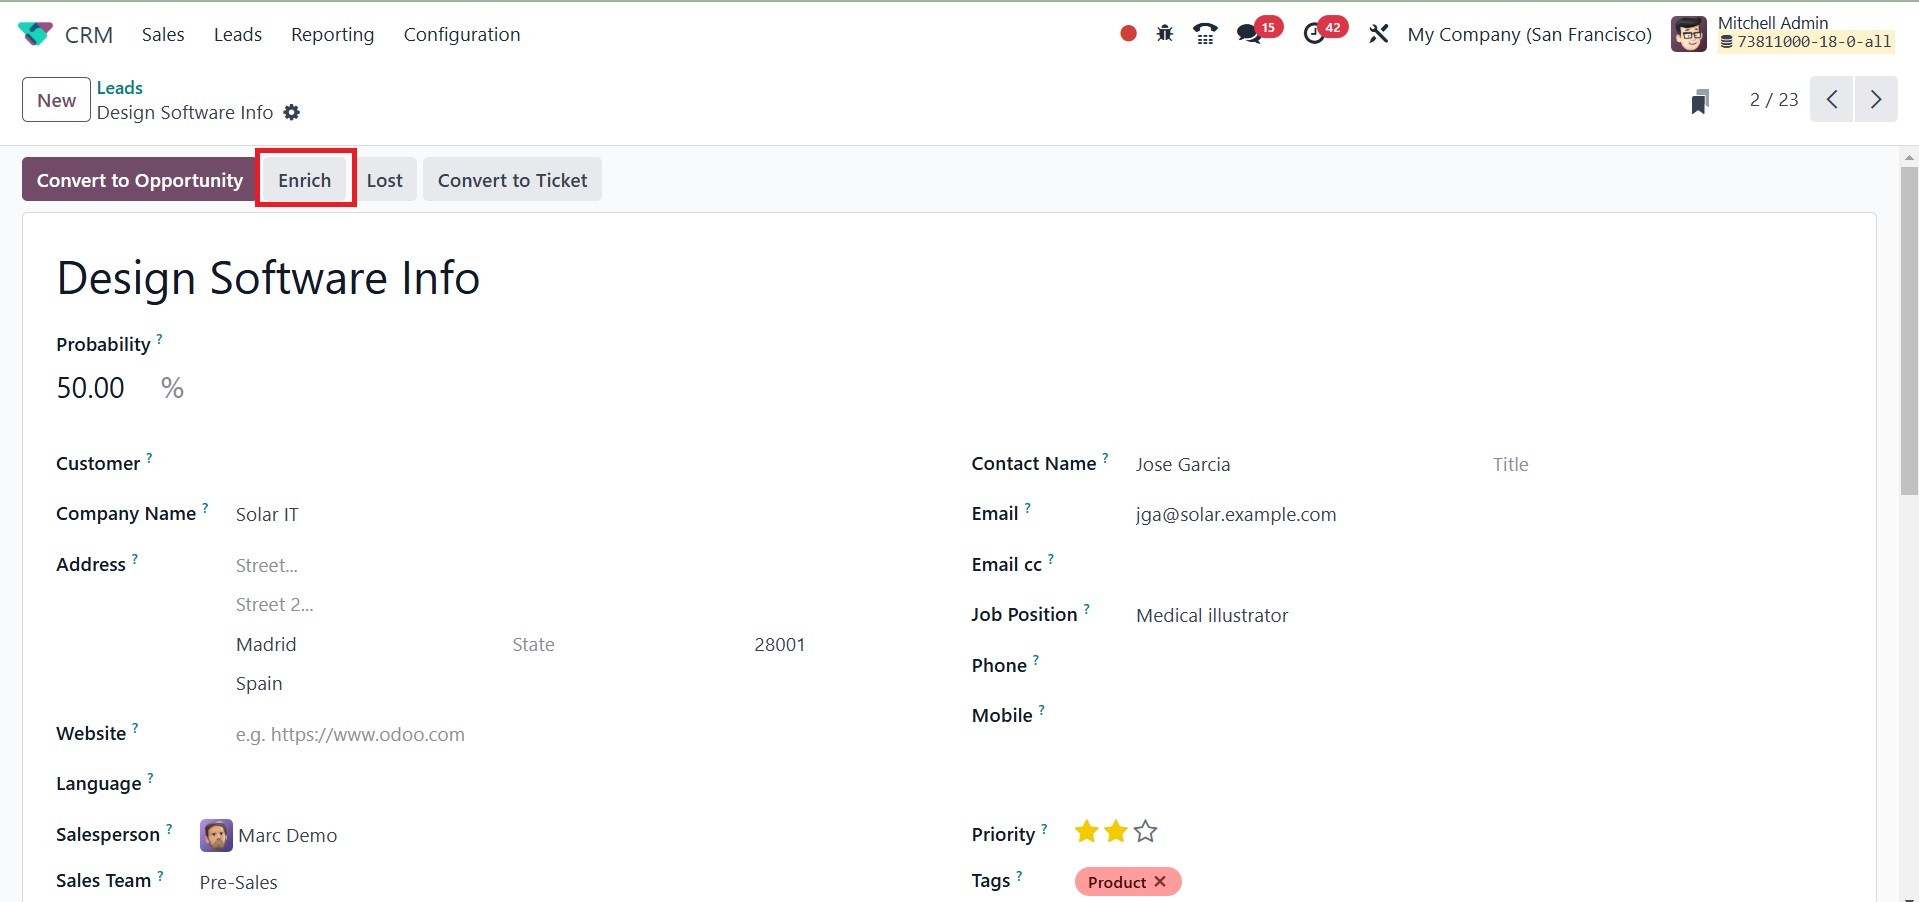The width and height of the screenshot is (1919, 902).
Task: Click Marc Demo salesperson avatar
Action: 216,835
